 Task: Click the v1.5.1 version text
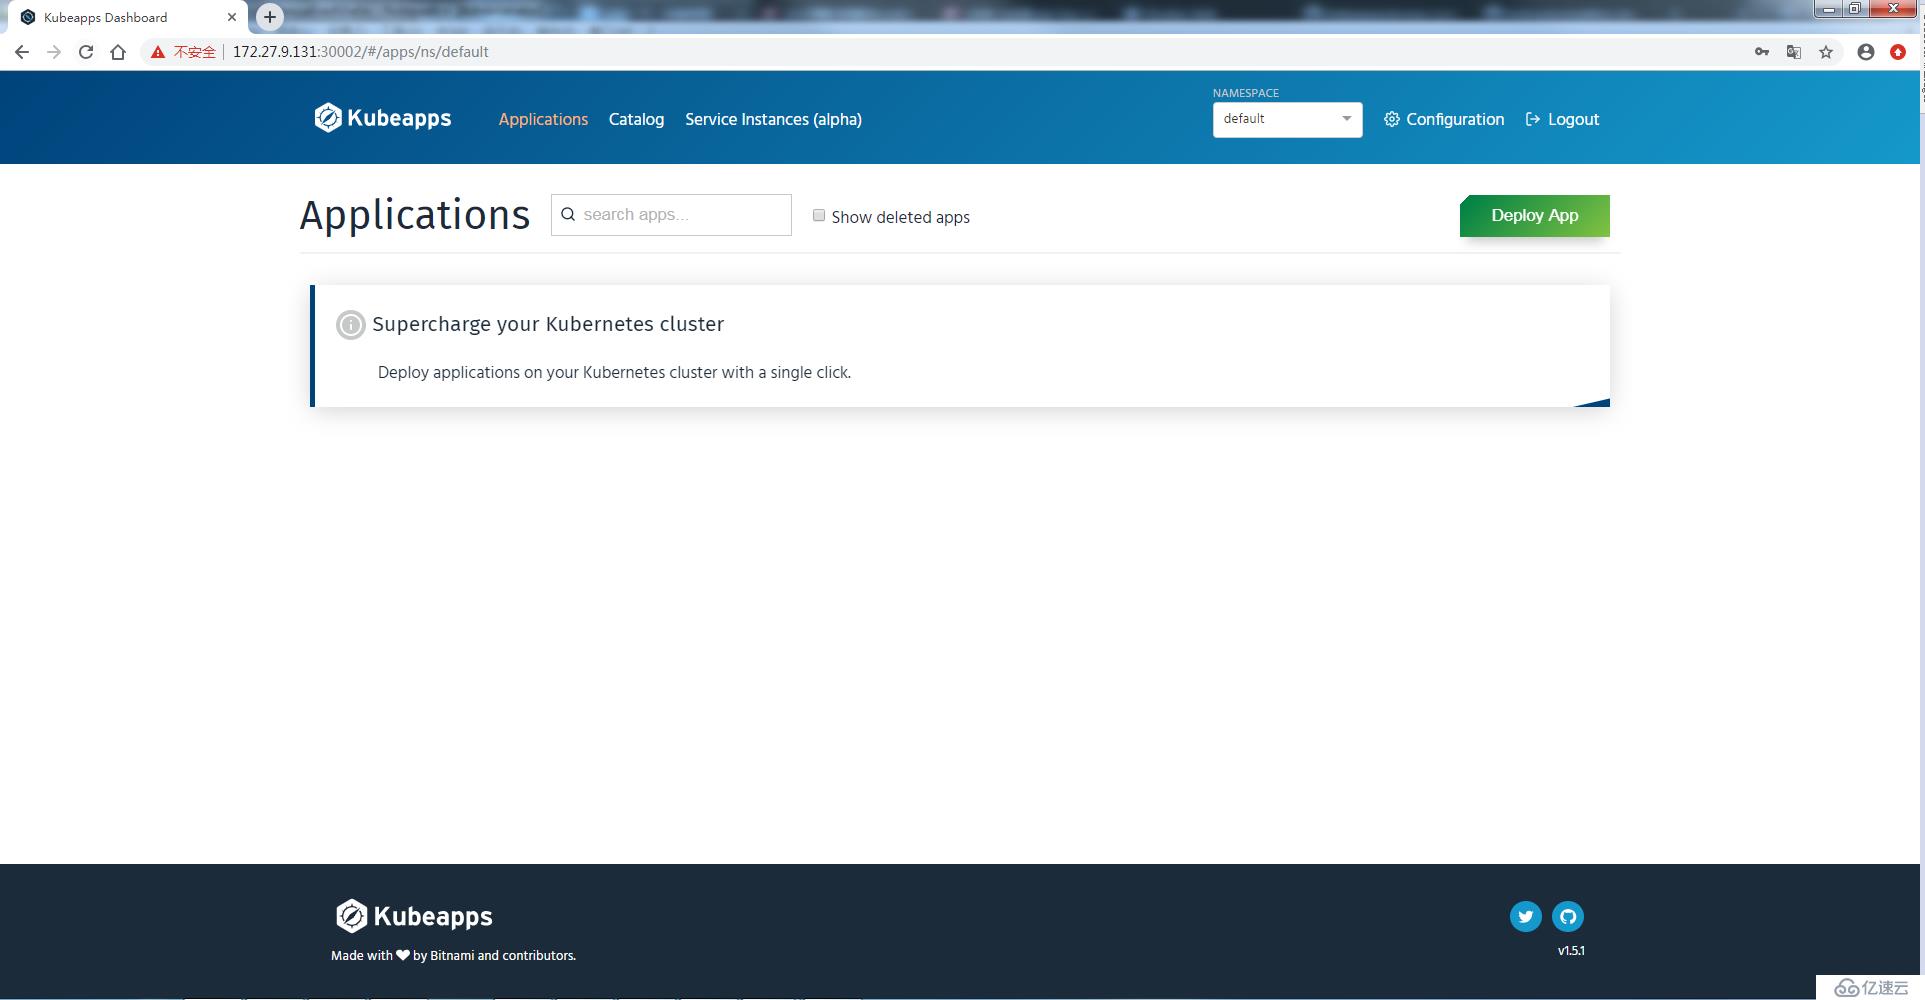1571,951
